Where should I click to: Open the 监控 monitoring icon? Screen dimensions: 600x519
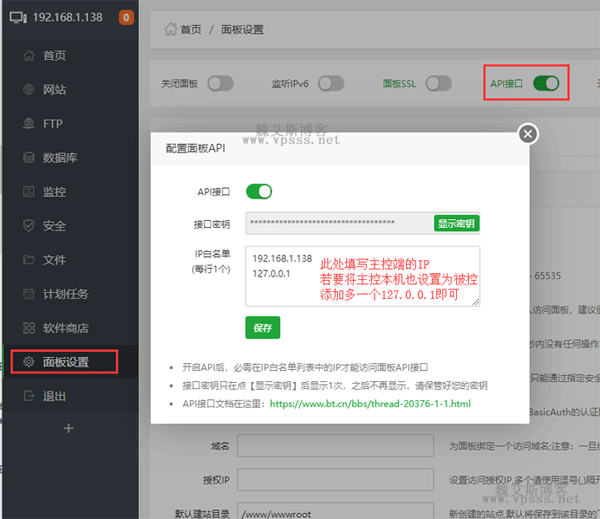pyautogui.click(x=27, y=192)
